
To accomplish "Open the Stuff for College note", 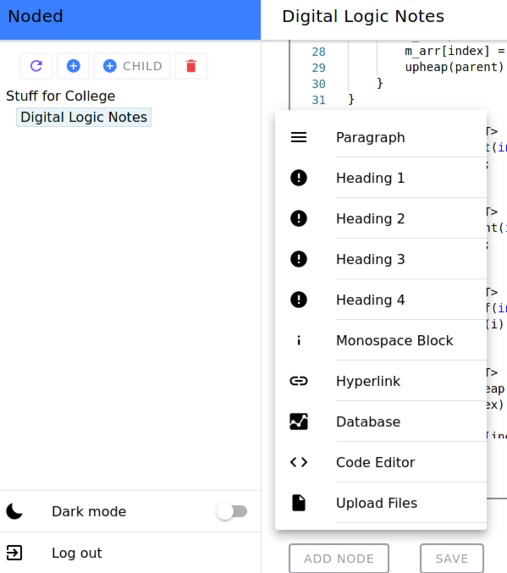I will 61,96.
